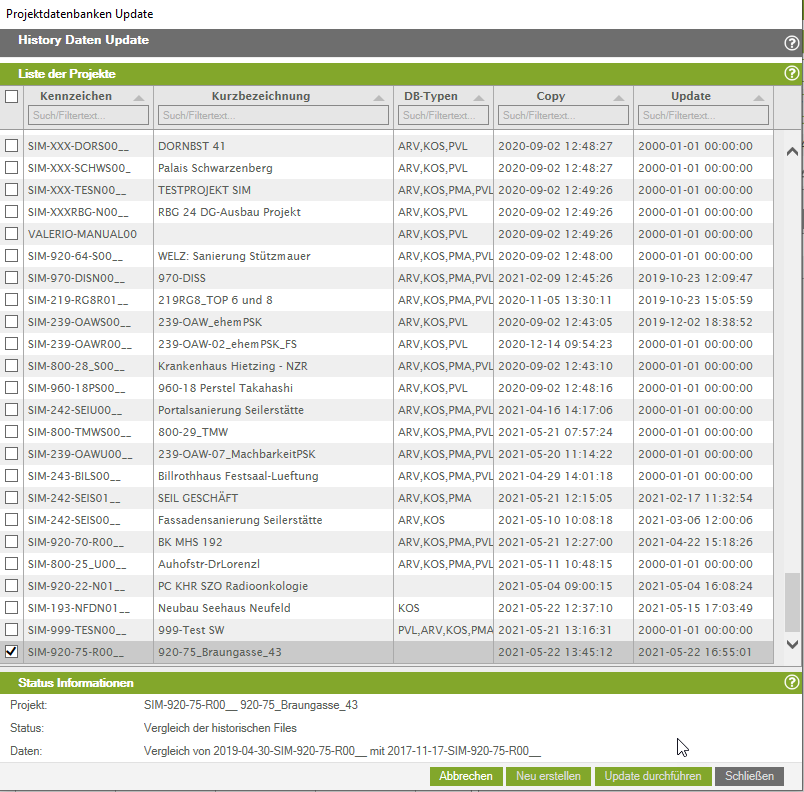Image resolution: width=804 pixels, height=792 pixels.
Task: Click Update durchführen button
Action: [x=653, y=776]
